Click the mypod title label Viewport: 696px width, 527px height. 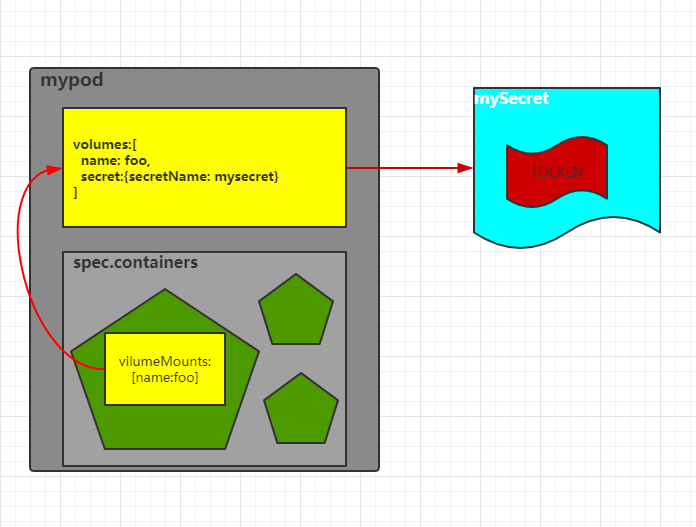point(71,80)
